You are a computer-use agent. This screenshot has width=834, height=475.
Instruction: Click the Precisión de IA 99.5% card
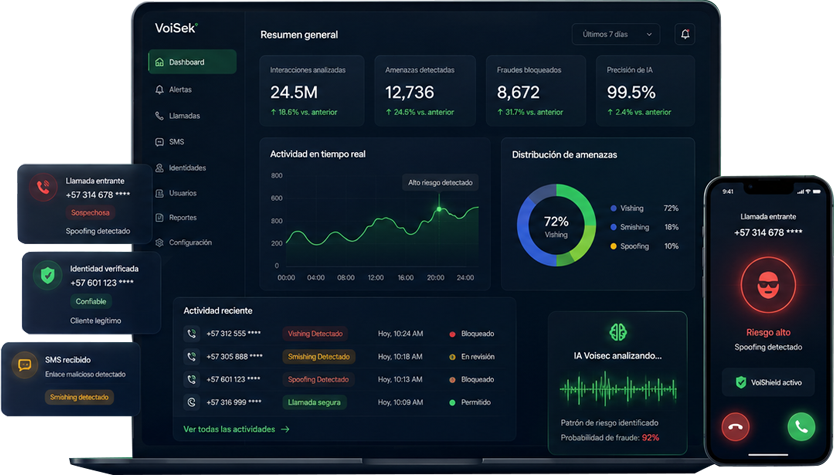point(645,91)
